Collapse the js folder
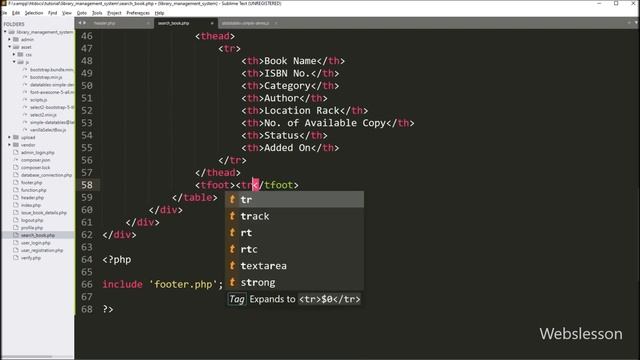The image size is (640, 360). (x=14, y=62)
